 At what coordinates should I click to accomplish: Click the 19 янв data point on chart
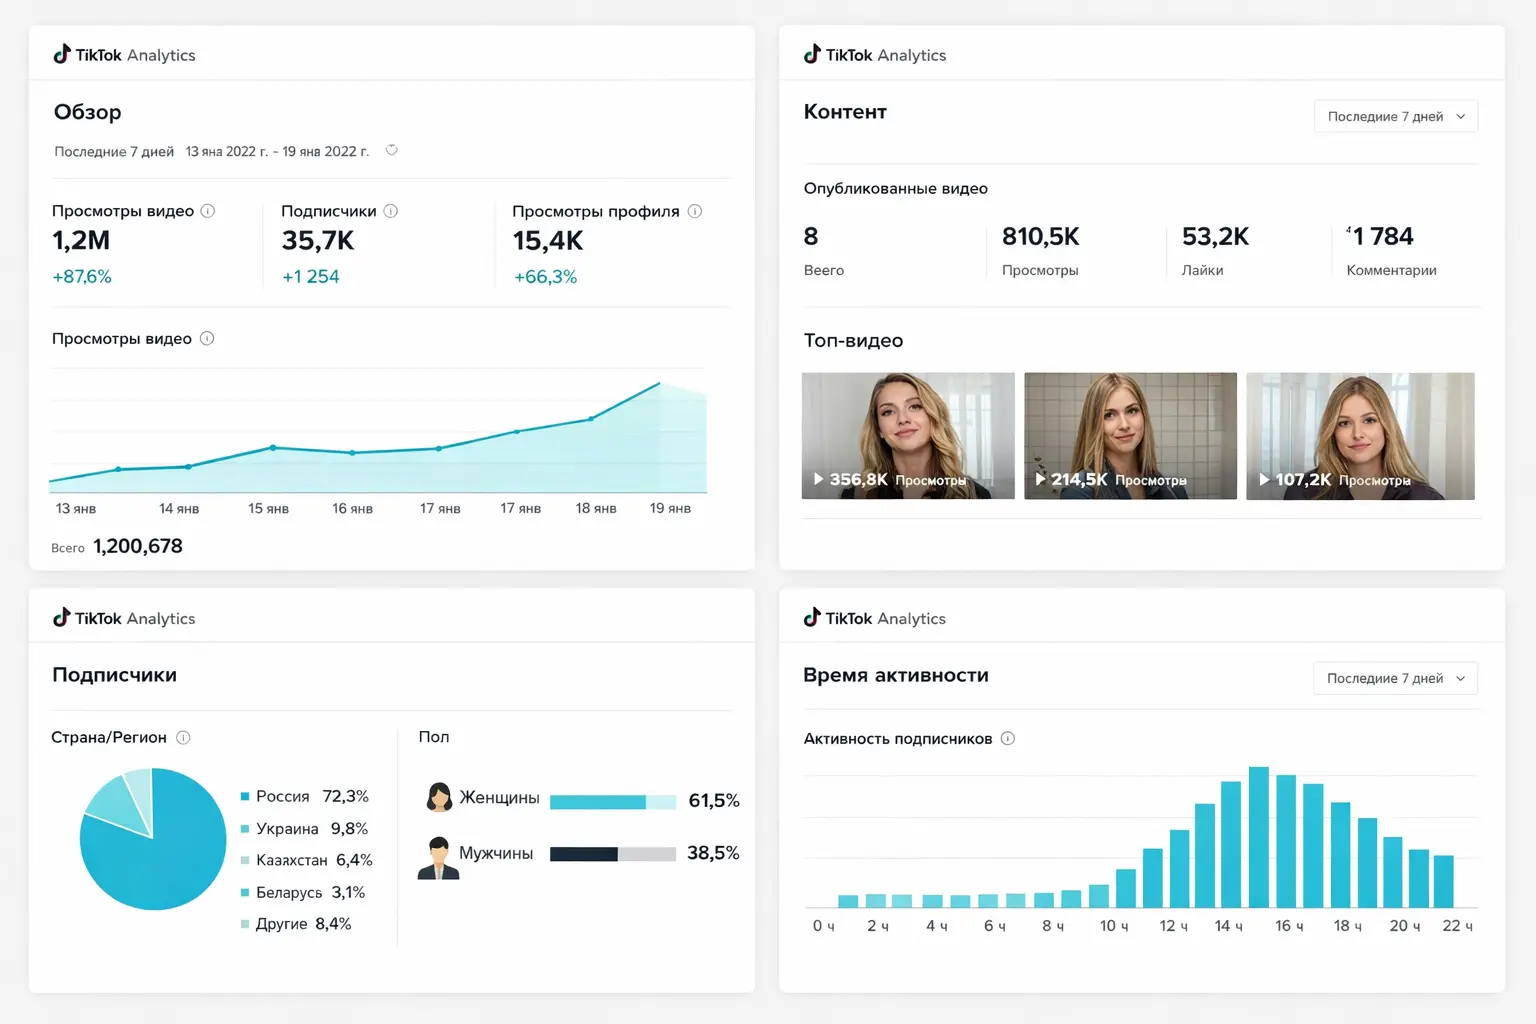[x=659, y=384]
